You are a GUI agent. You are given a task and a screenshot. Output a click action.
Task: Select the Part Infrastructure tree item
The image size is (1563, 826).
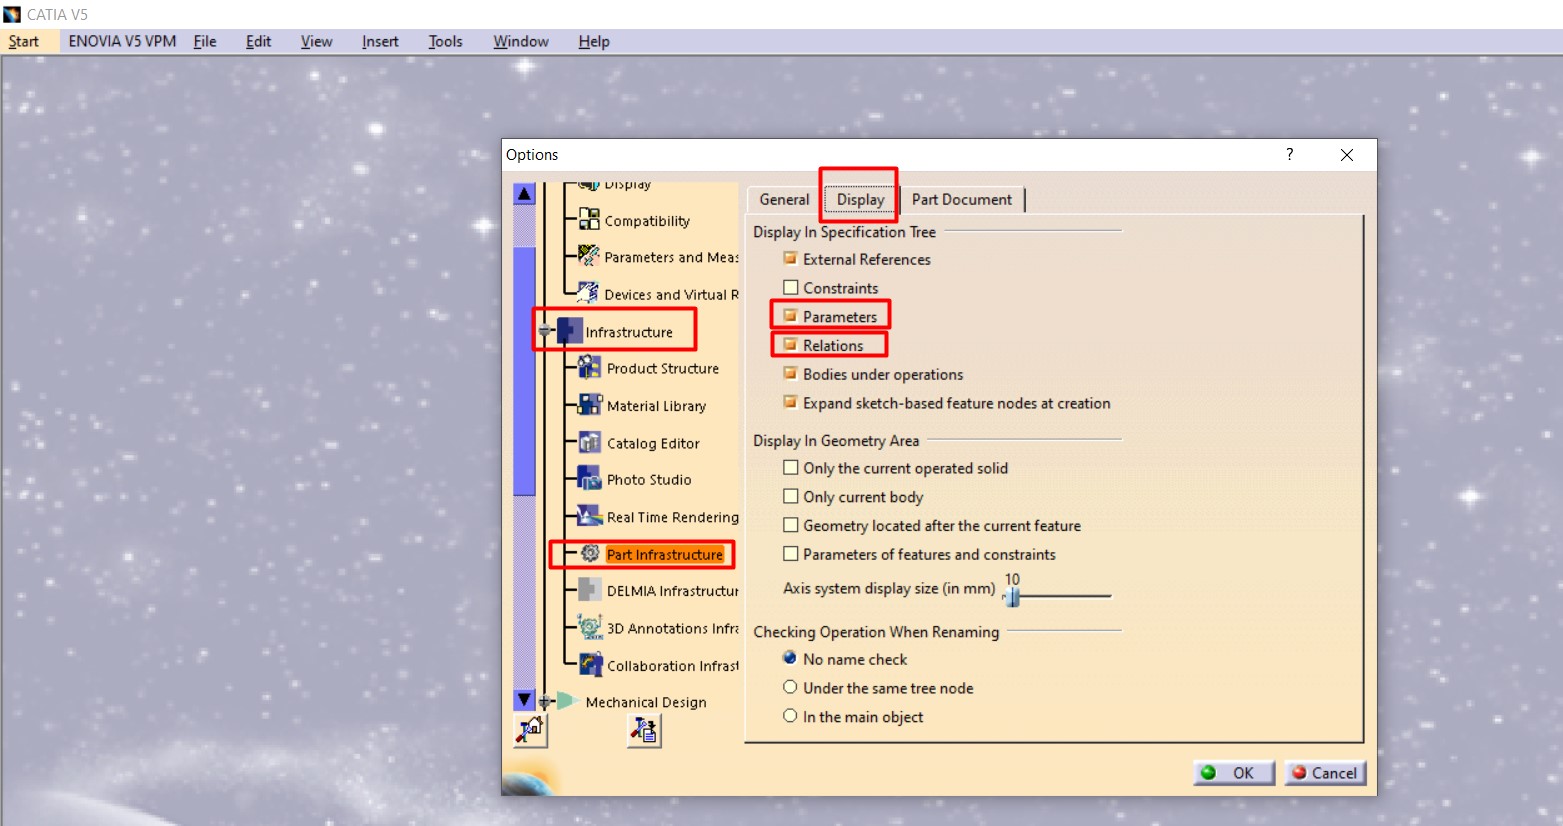tap(664, 554)
